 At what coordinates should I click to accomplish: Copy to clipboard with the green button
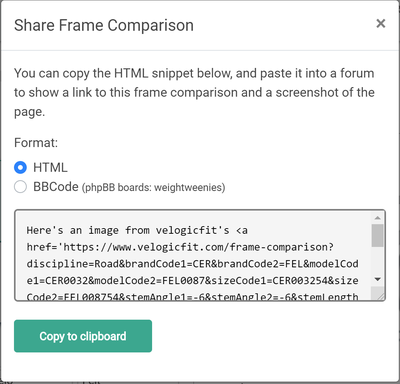tap(83, 336)
